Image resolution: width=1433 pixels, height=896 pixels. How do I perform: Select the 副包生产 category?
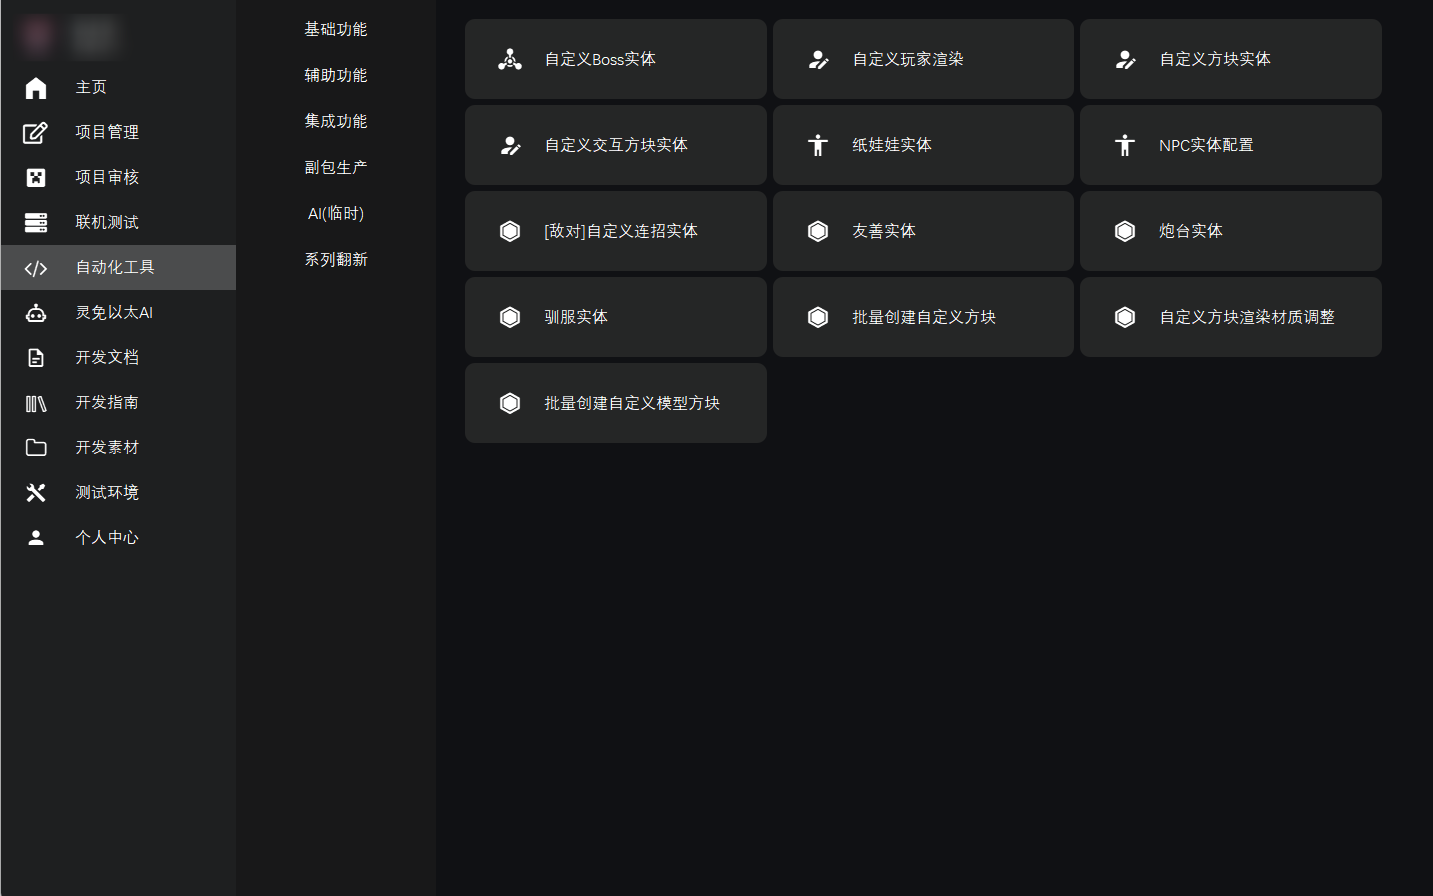point(336,168)
